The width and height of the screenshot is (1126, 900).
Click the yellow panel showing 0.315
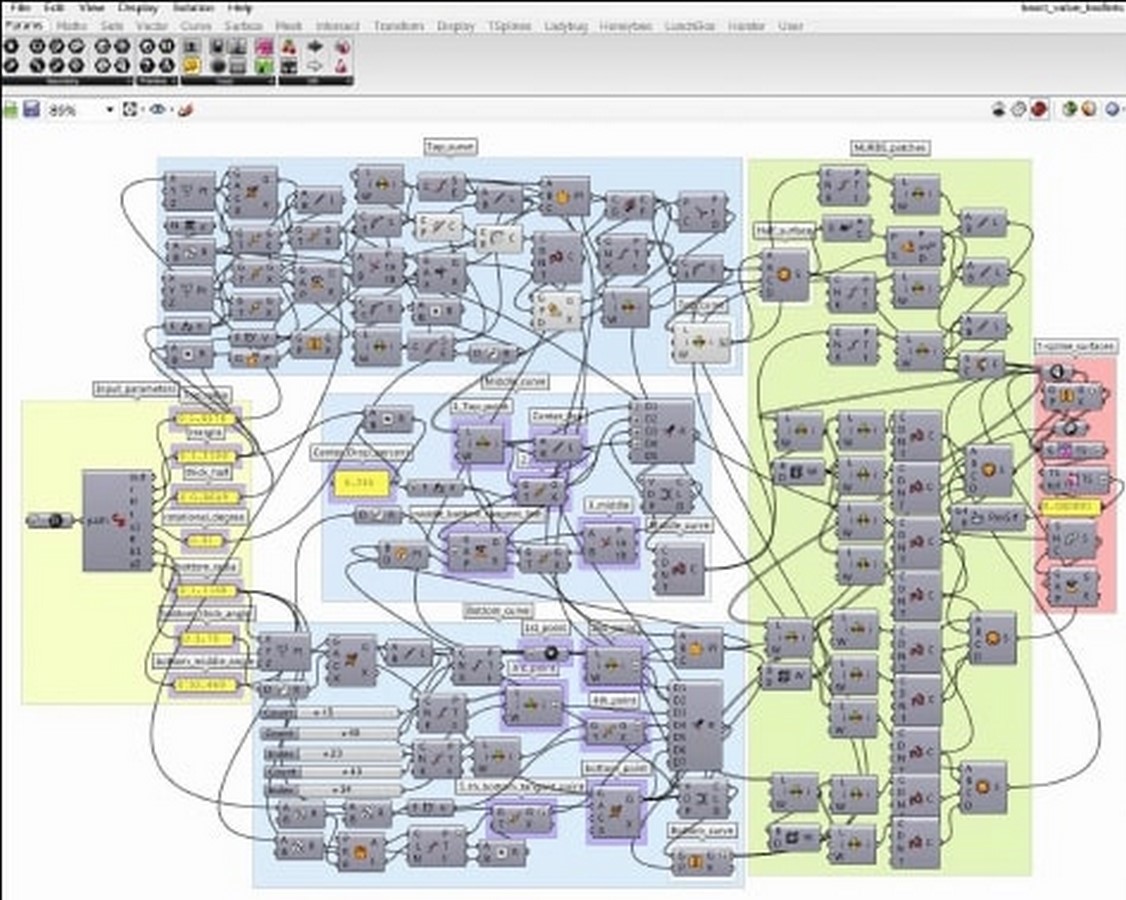[x=361, y=483]
